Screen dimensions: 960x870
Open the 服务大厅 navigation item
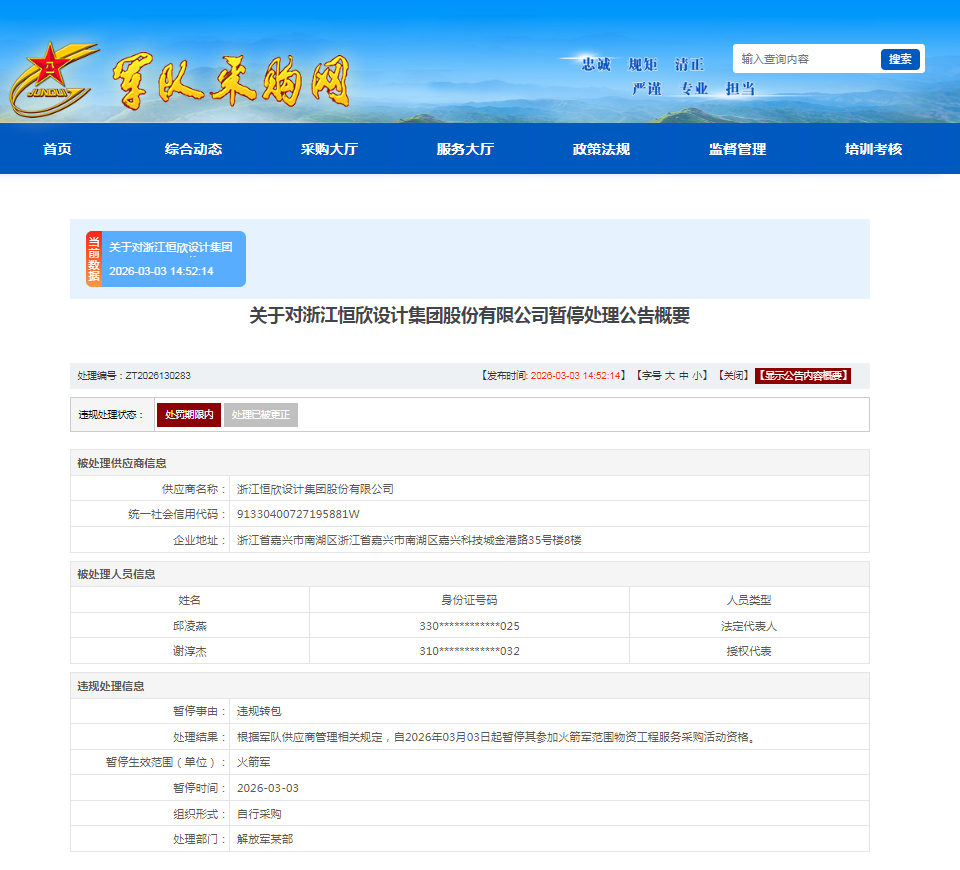tap(465, 149)
